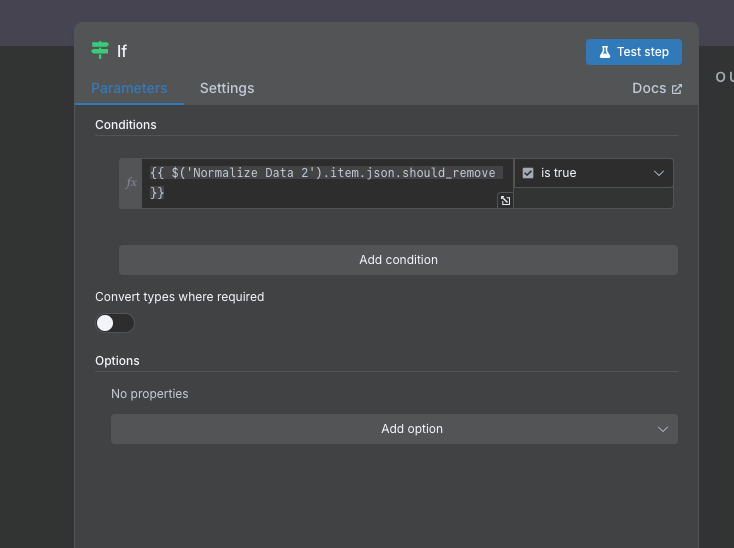
Task: Switch to the Settings tab
Action: coord(227,88)
